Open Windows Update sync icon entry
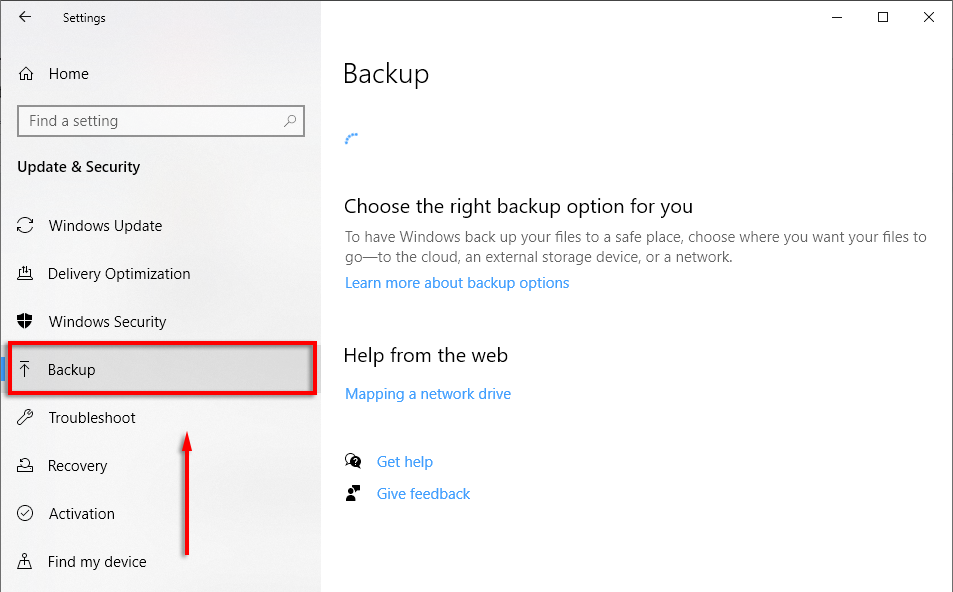Screen dimensions: 953x592 pyautogui.click(x=27, y=226)
